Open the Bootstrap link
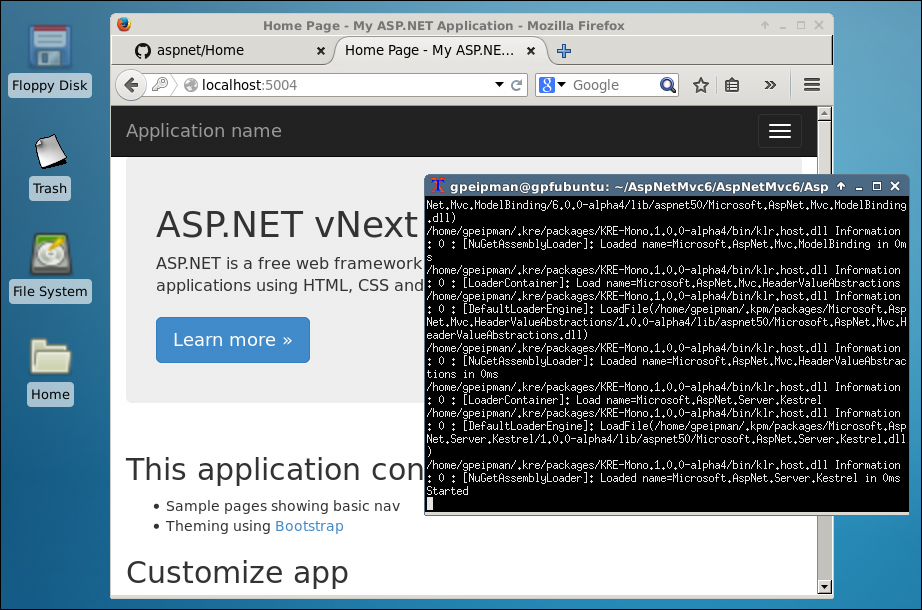Viewport: 922px width, 610px height. [309, 526]
